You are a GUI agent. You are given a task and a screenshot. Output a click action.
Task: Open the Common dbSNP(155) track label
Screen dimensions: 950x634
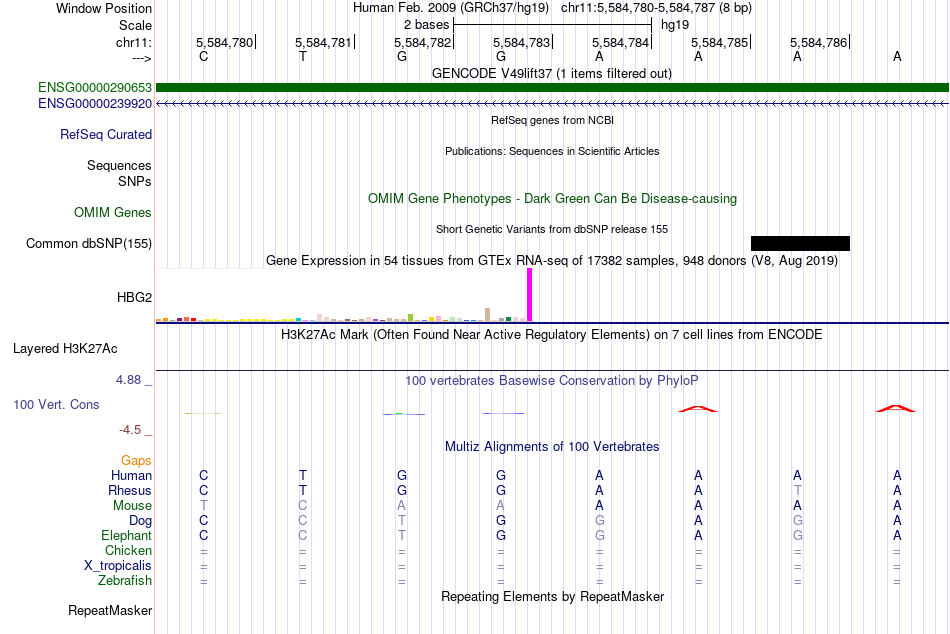click(89, 244)
